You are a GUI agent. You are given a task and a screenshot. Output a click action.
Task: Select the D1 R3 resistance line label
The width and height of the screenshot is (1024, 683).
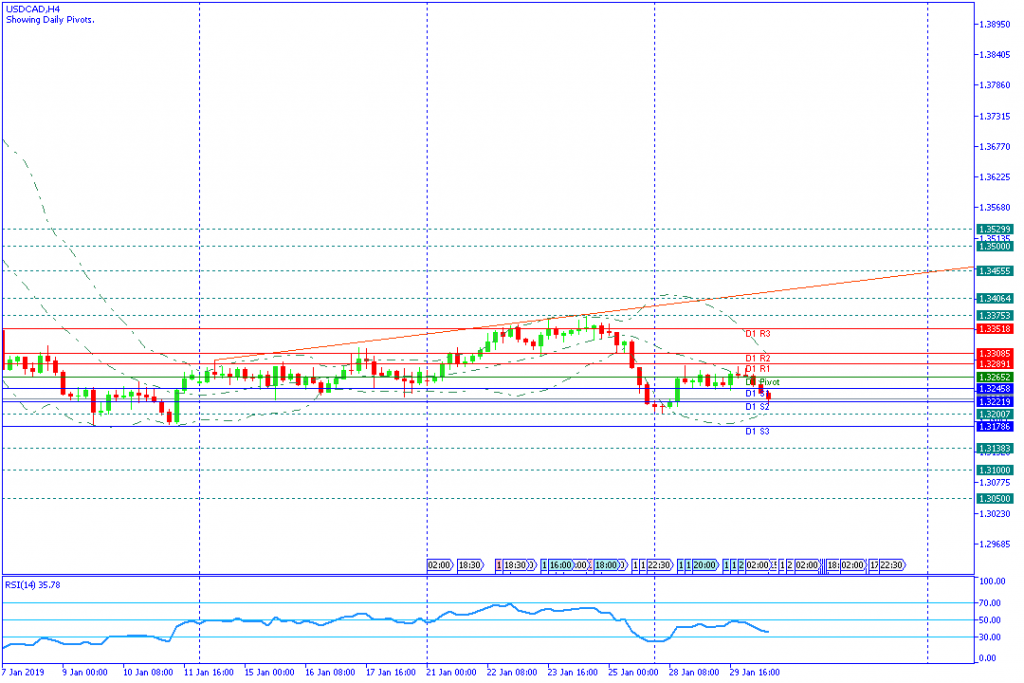coord(757,333)
